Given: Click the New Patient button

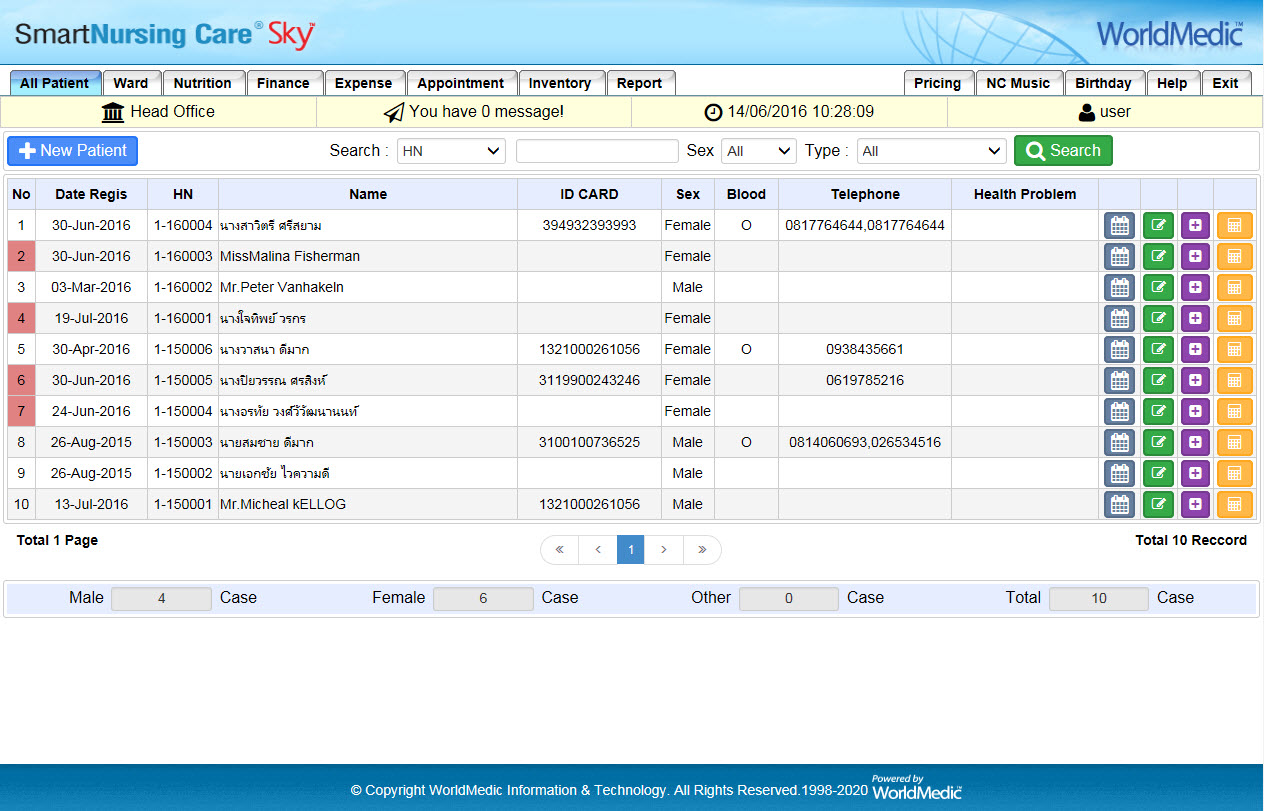Looking at the screenshot, I should click(72, 151).
